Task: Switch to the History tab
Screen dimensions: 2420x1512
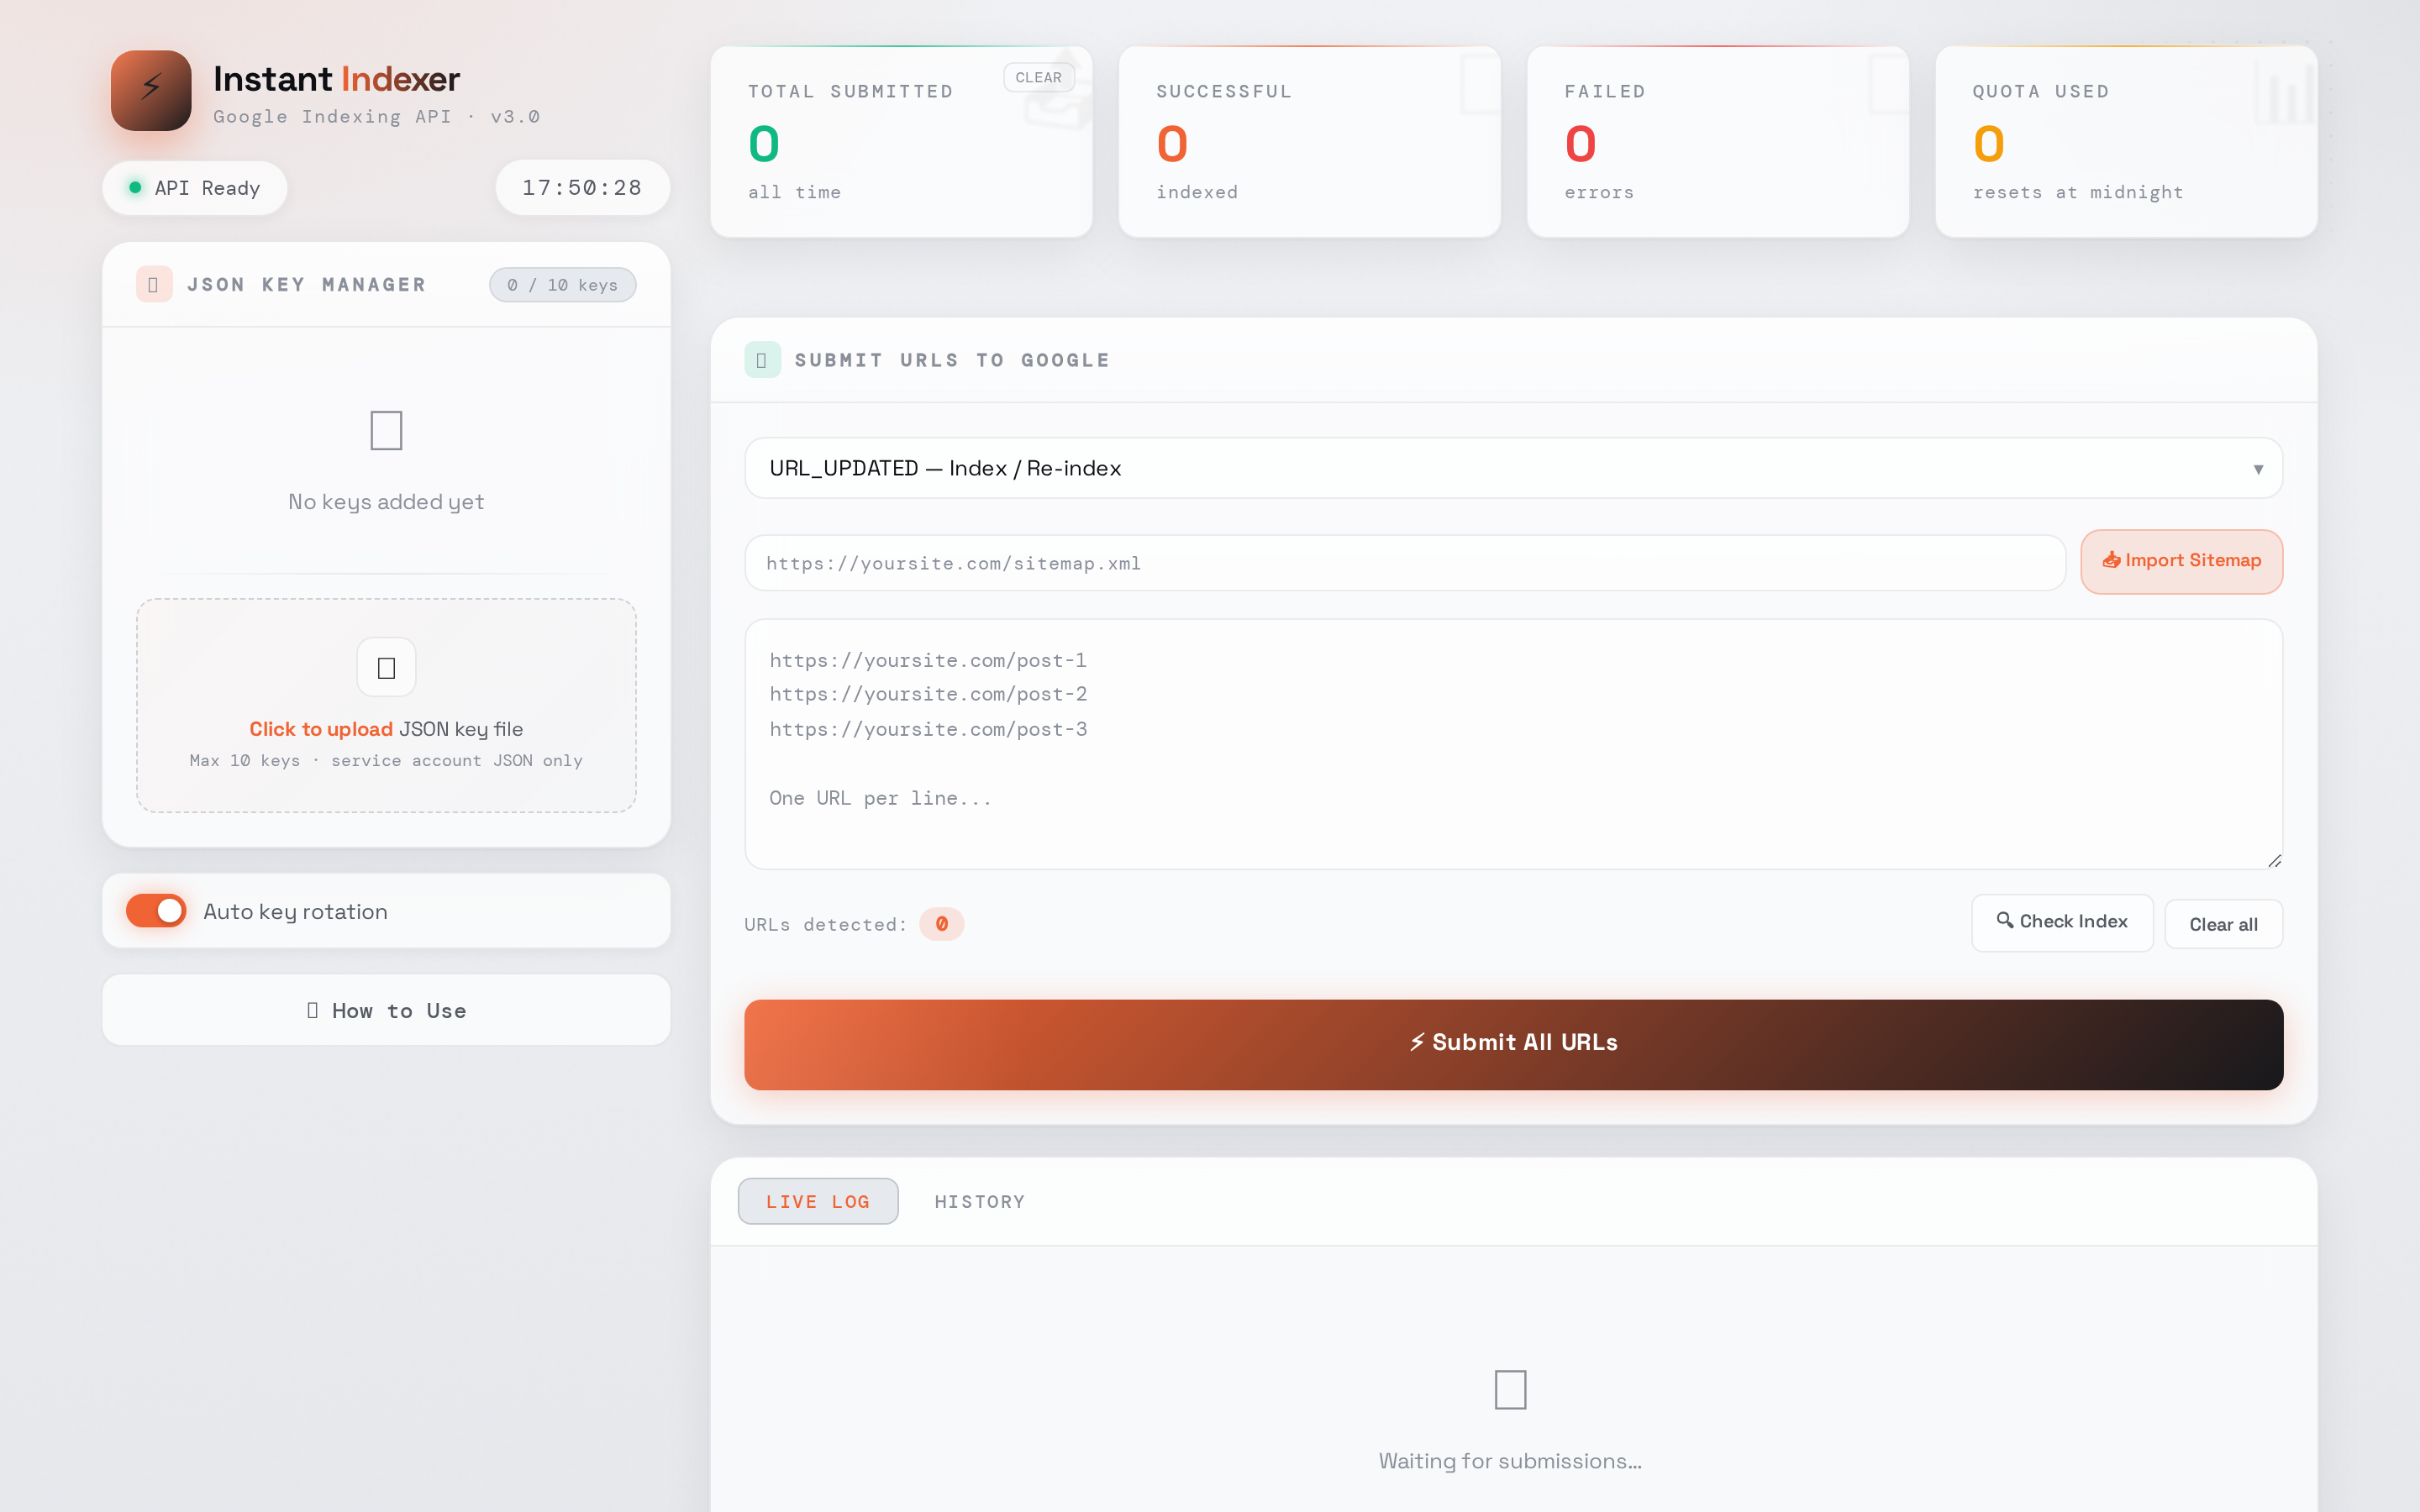Action: coord(980,1201)
